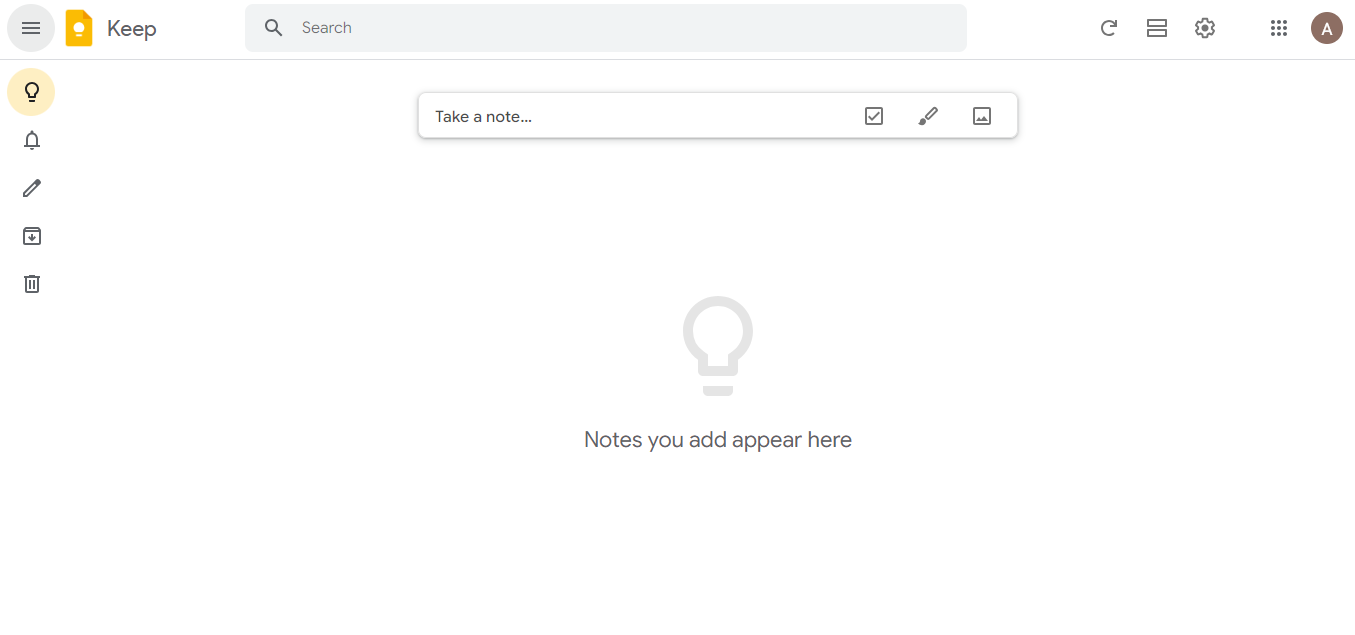Open the Trash from the sidebar
The image size is (1355, 635).
point(32,284)
